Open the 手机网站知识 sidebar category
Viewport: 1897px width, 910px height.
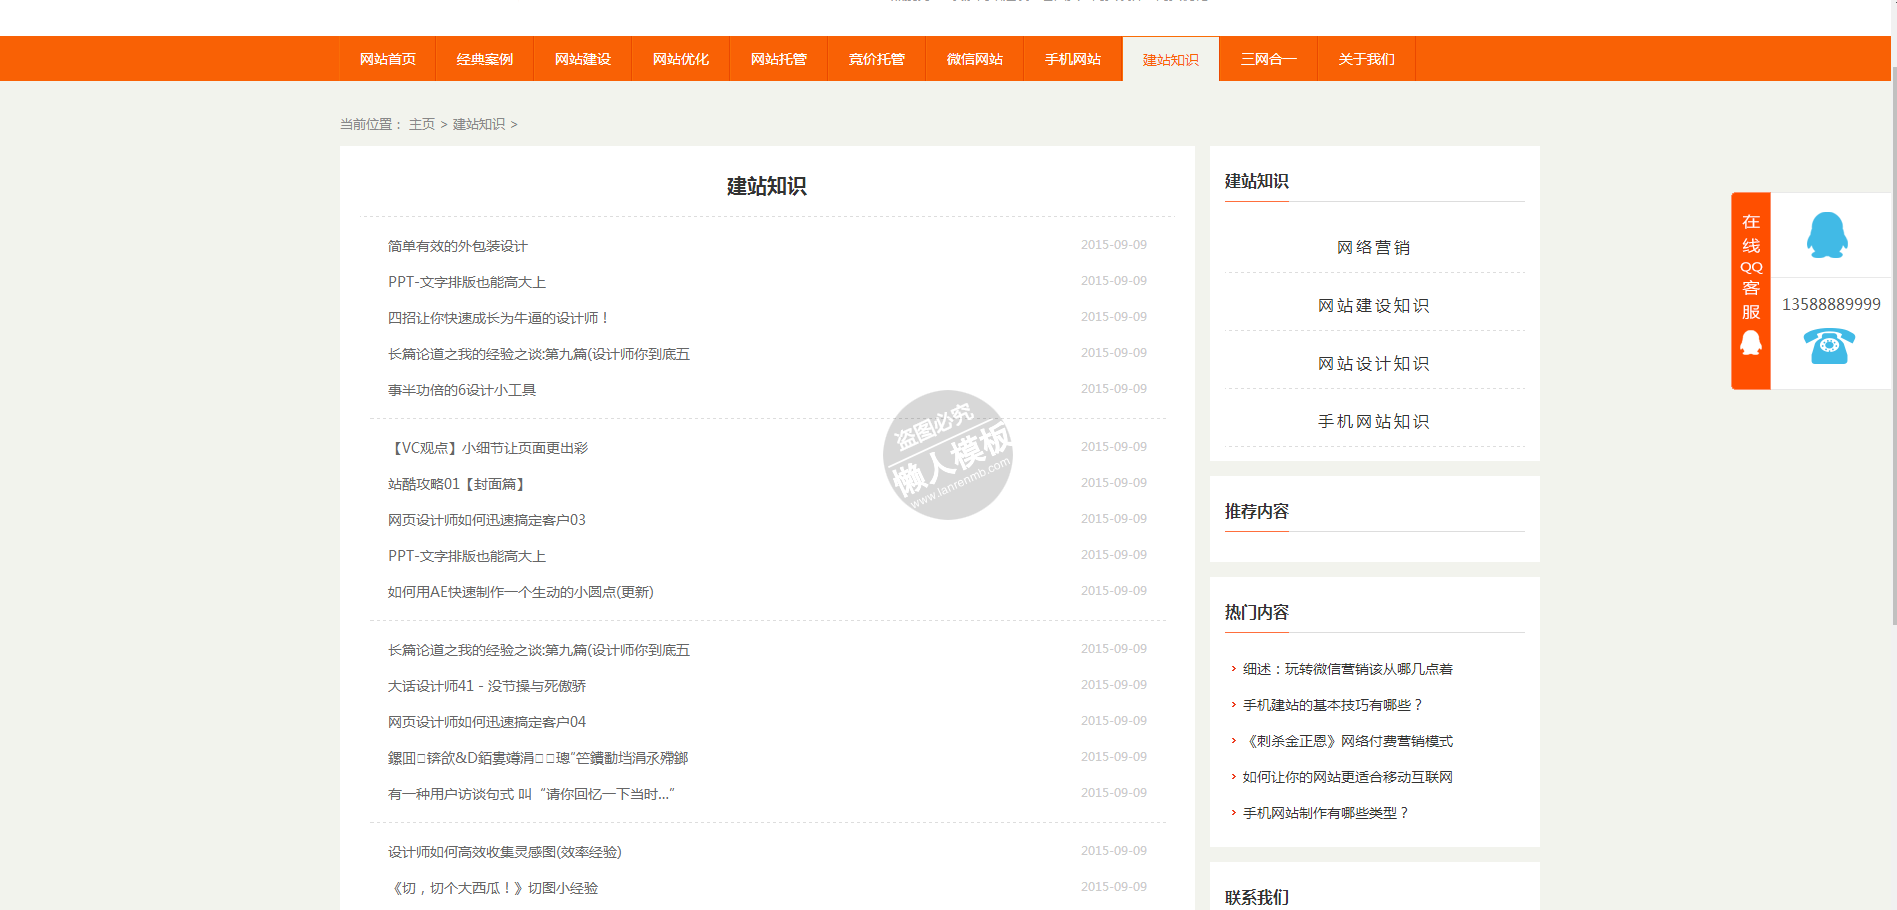(1374, 421)
